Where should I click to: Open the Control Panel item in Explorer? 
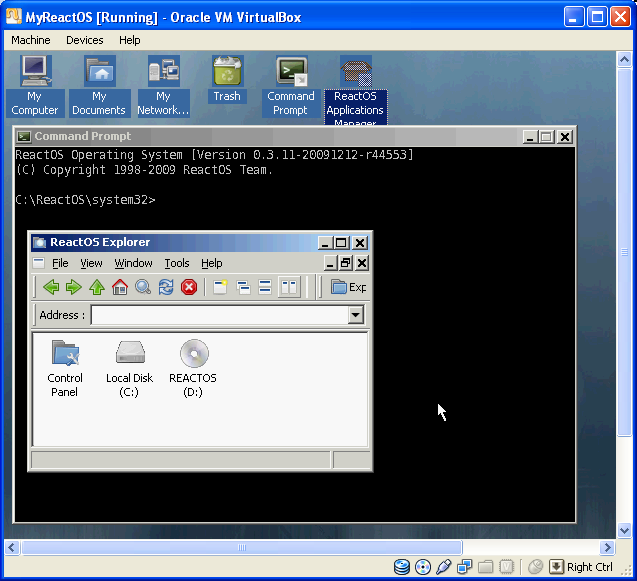tap(65, 369)
